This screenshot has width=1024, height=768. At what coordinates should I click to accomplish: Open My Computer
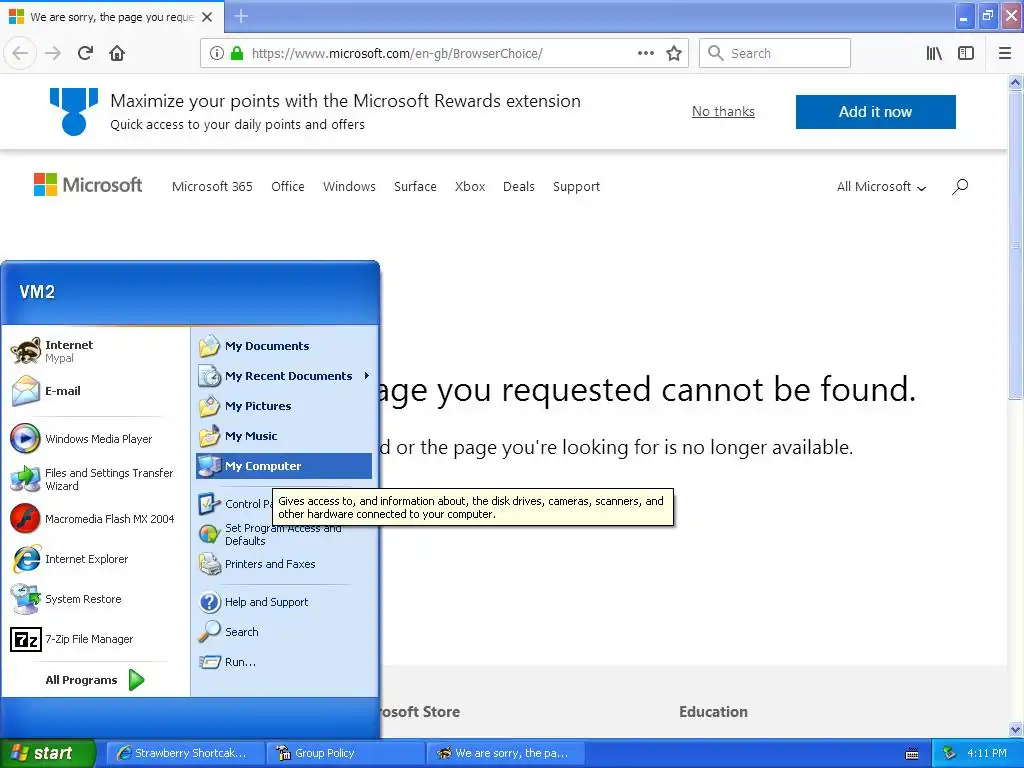tap(284, 466)
